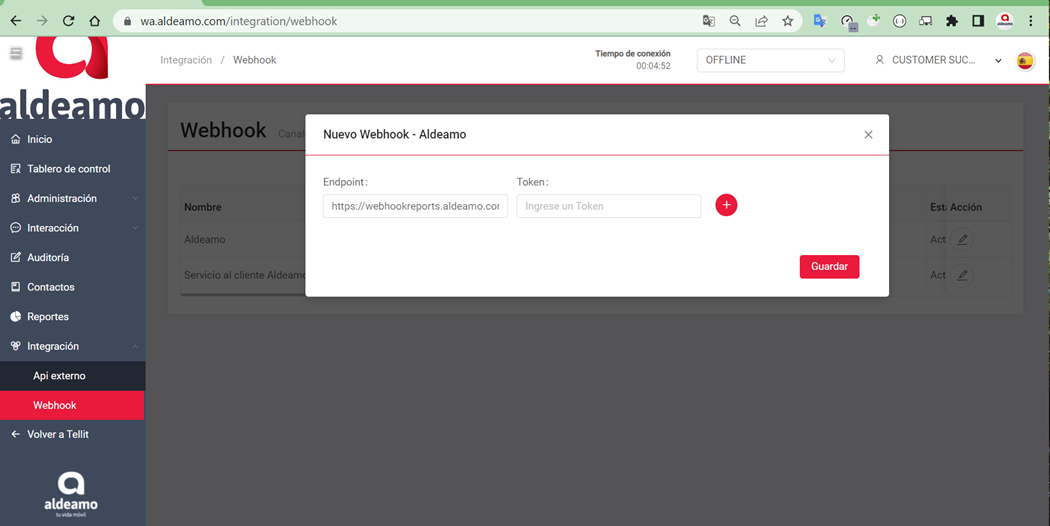Click the address bar URL wa.aldeamo.com
Viewport: 1050px width, 526px height.
(x=238, y=21)
